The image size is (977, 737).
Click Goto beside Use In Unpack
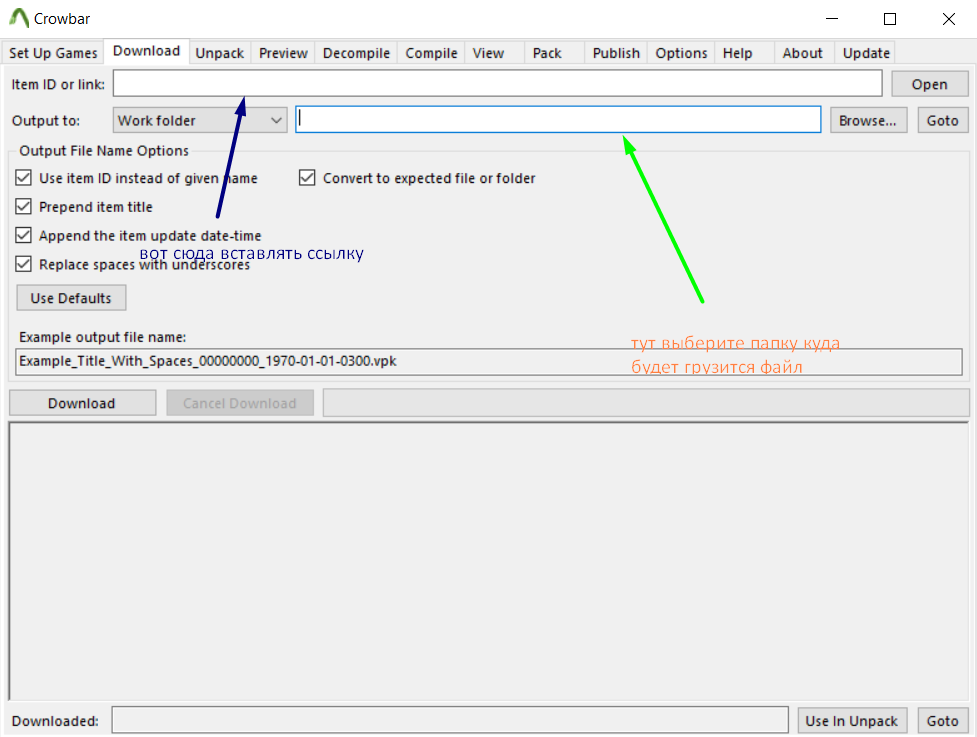point(942,721)
